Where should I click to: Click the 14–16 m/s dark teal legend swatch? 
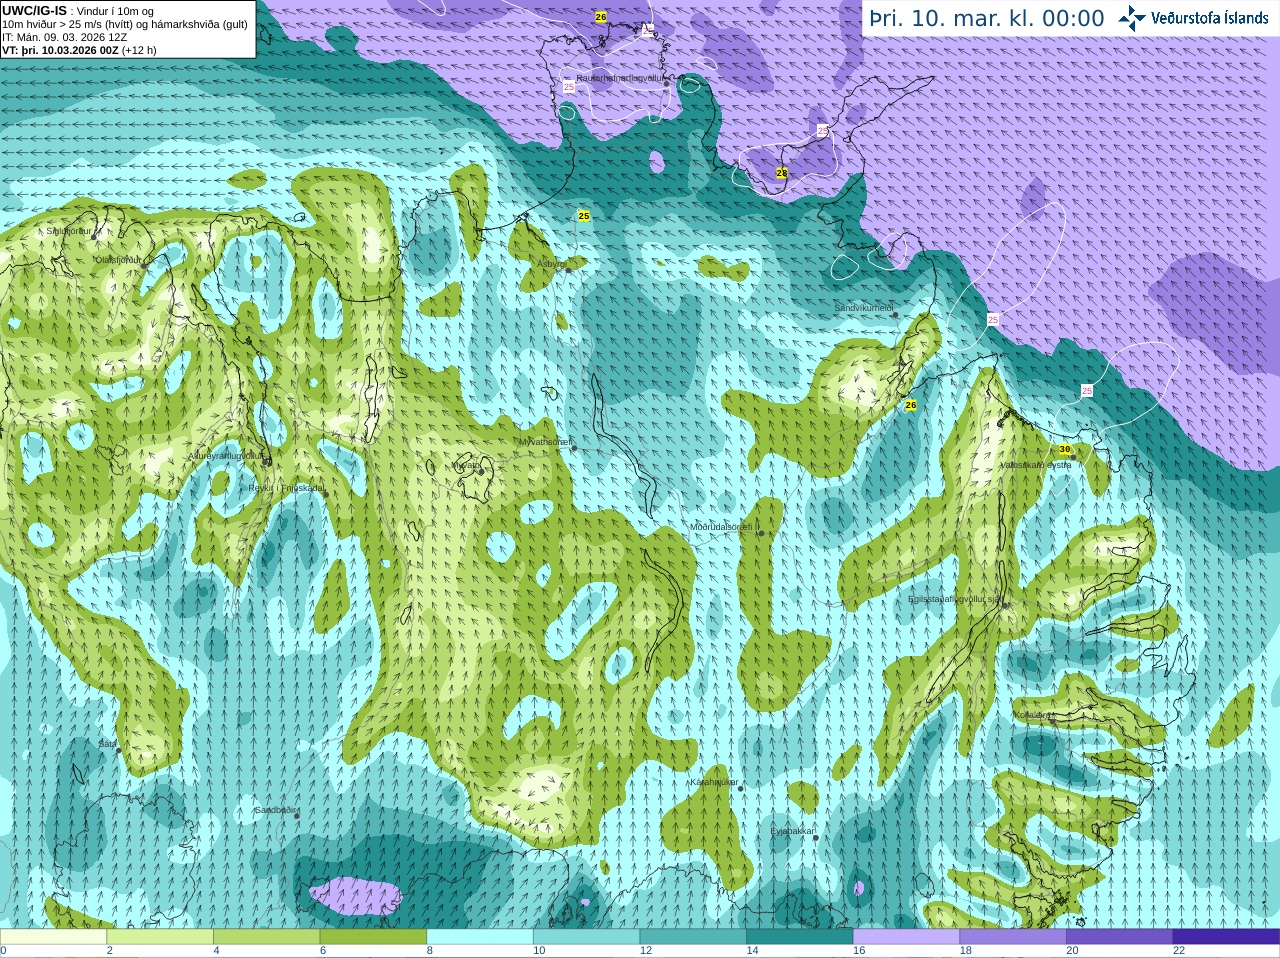pyautogui.click(x=800, y=937)
